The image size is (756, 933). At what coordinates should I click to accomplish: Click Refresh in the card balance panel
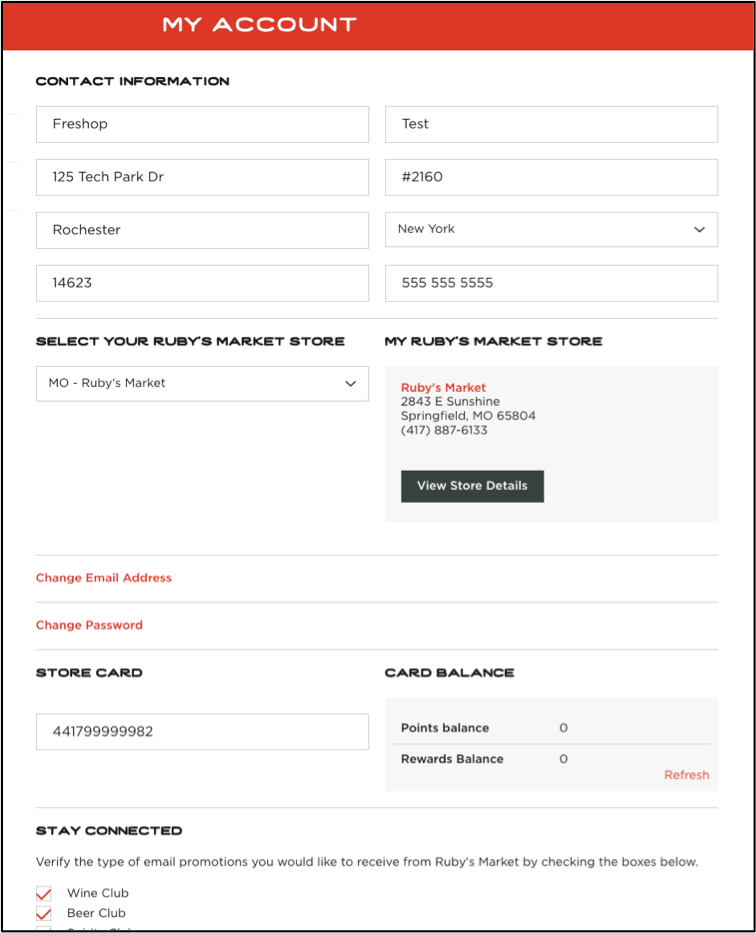point(686,775)
